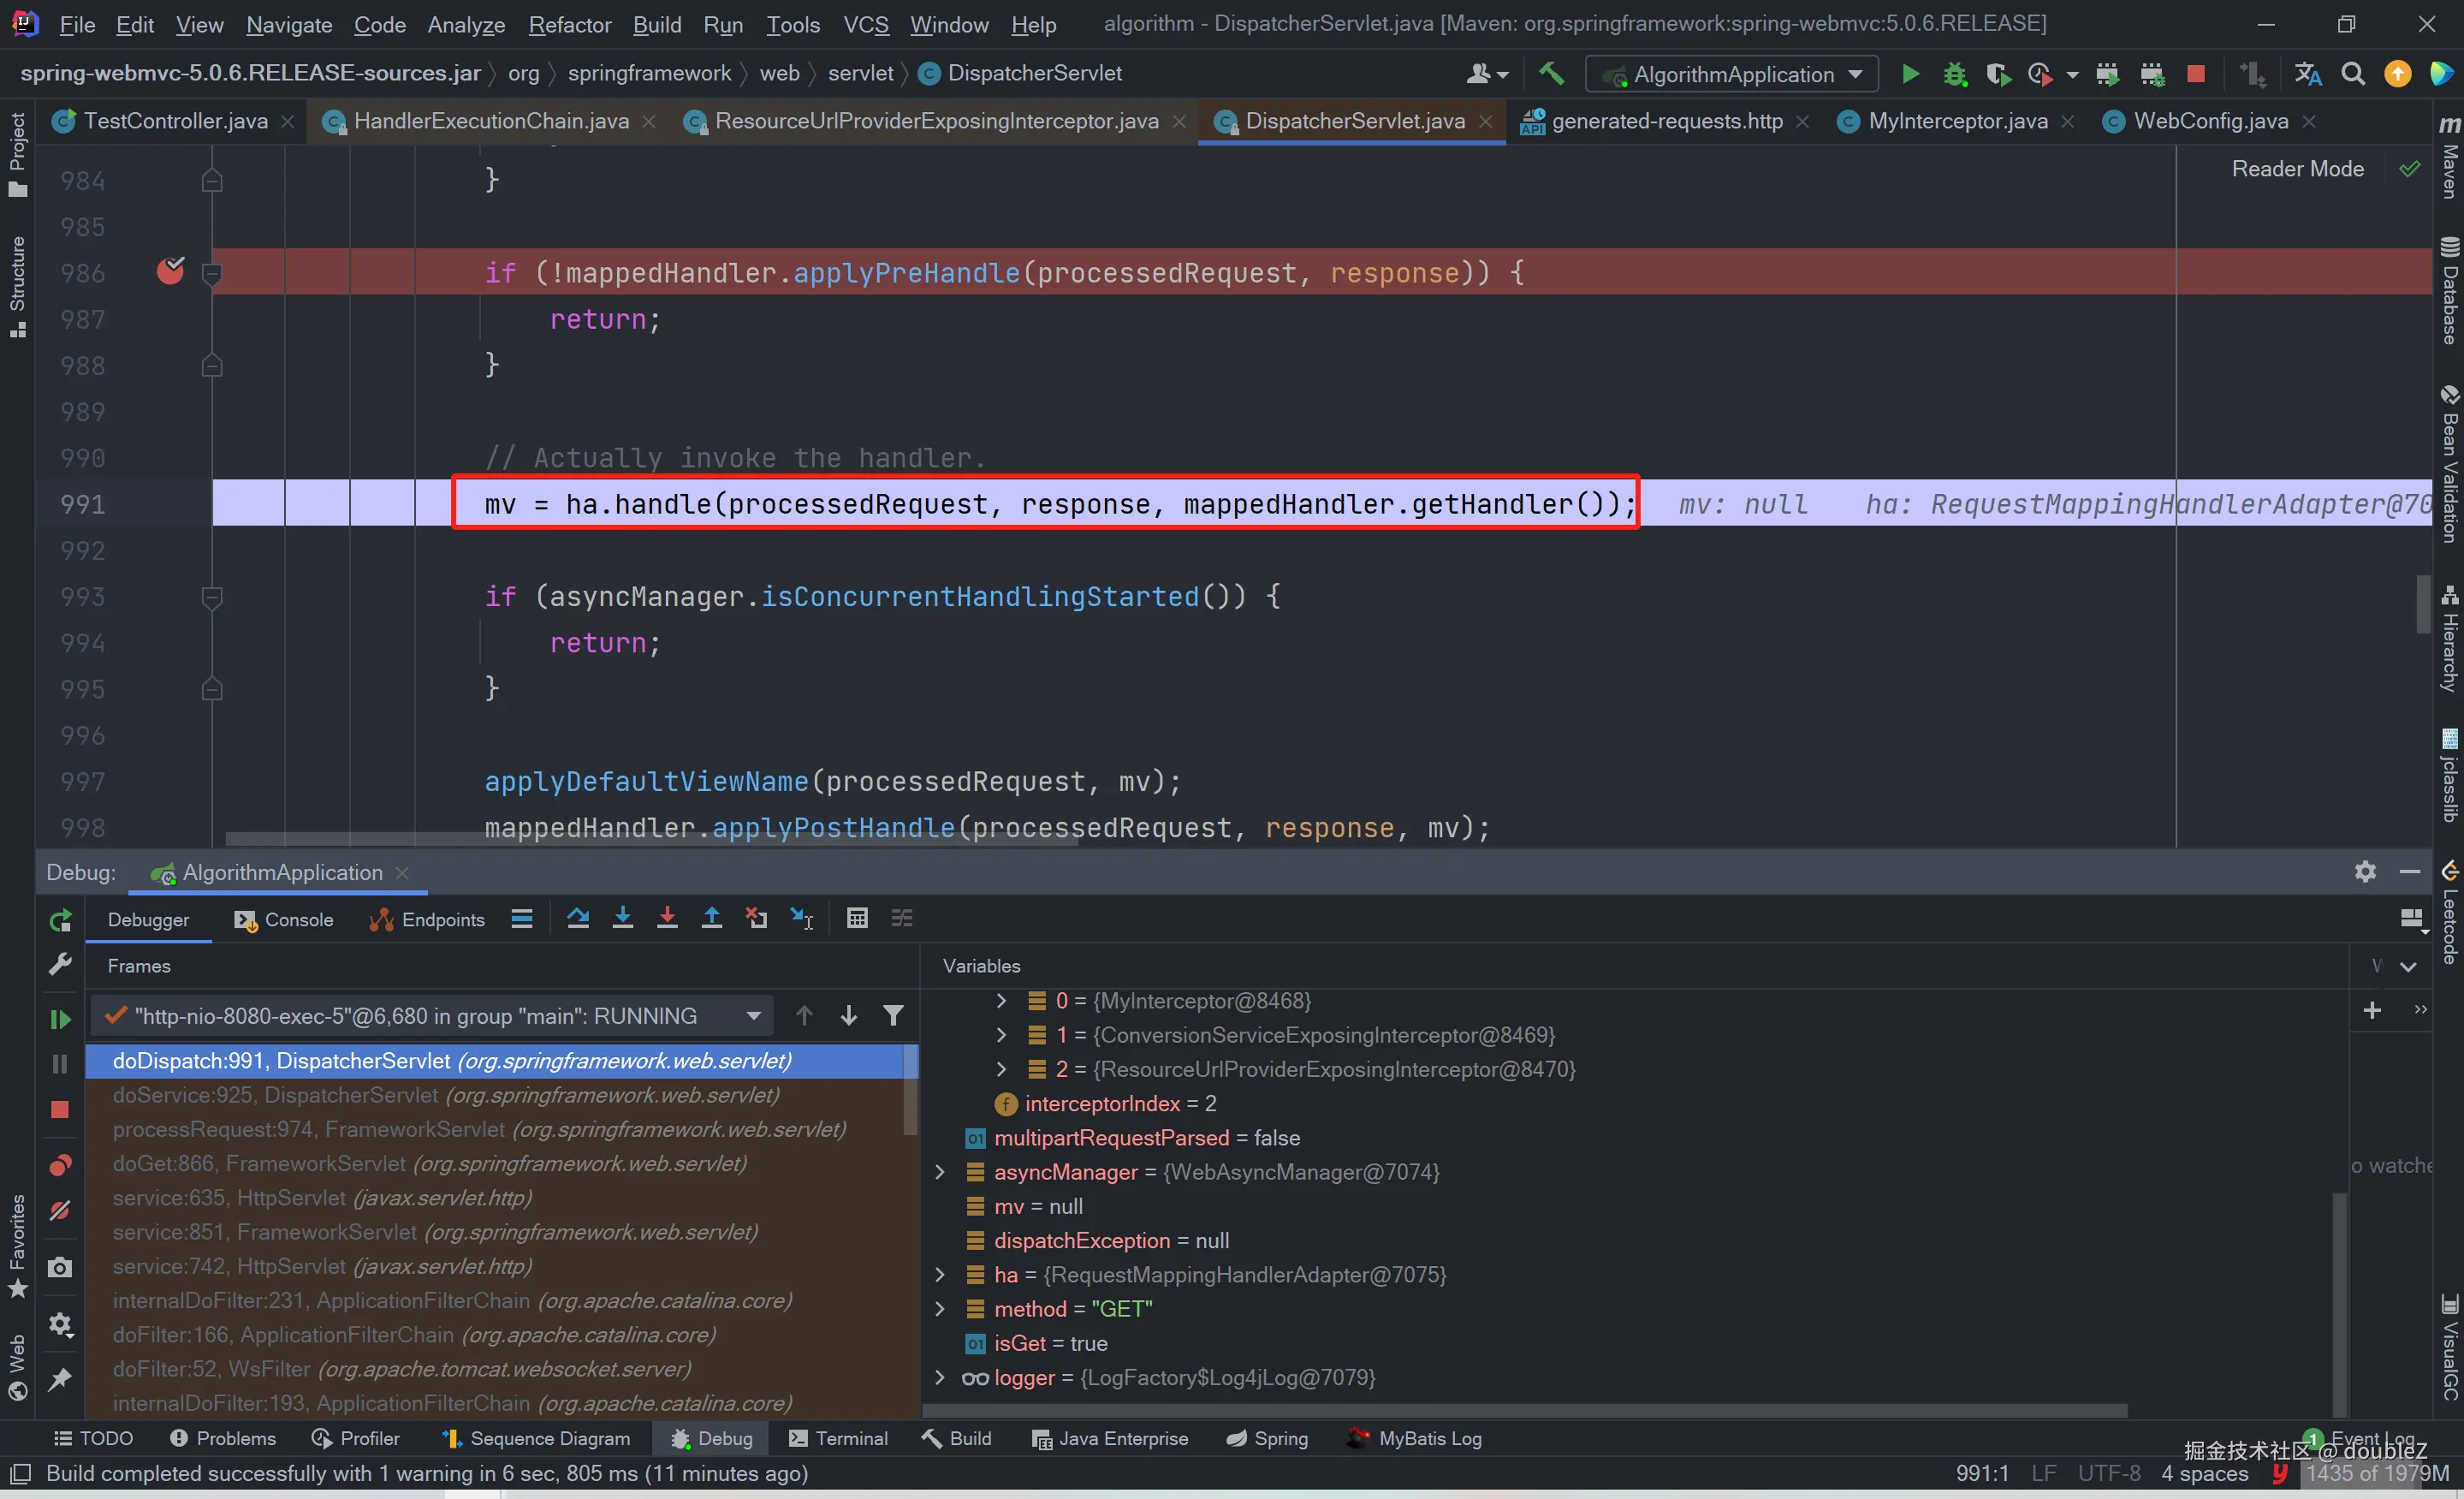Click Rerun AlgorithmApplication icon
The width and height of the screenshot is (2464, 1499).
coord(60,921)
